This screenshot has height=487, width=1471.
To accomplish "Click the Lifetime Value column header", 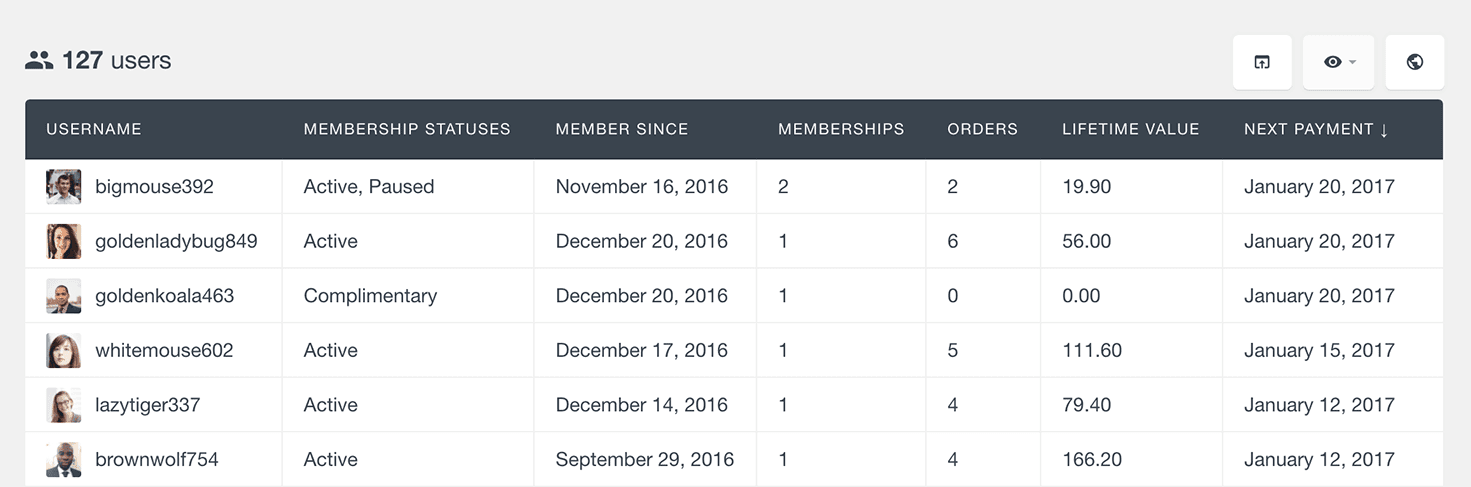I will pyautogui.click(x=1130, y=129).
